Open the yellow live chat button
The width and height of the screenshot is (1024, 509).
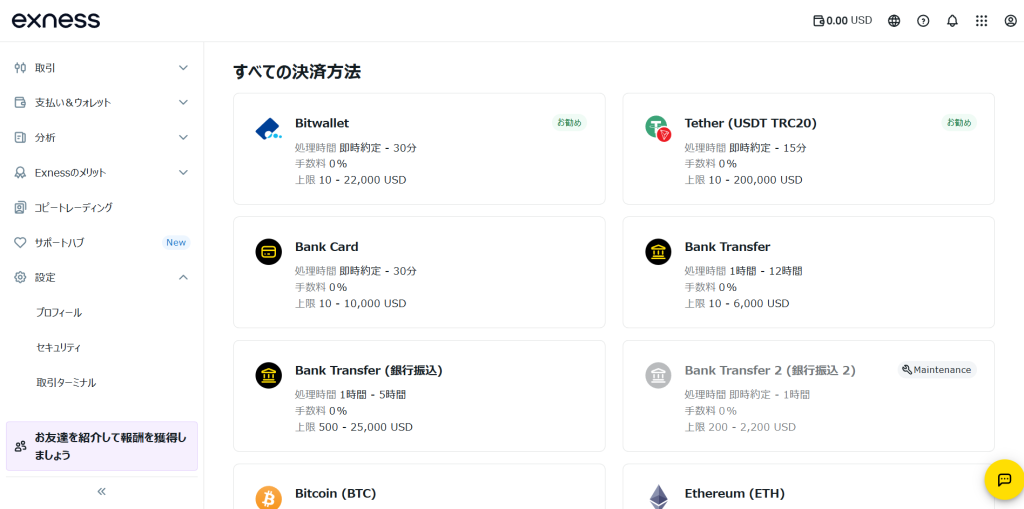point(1004,480)
